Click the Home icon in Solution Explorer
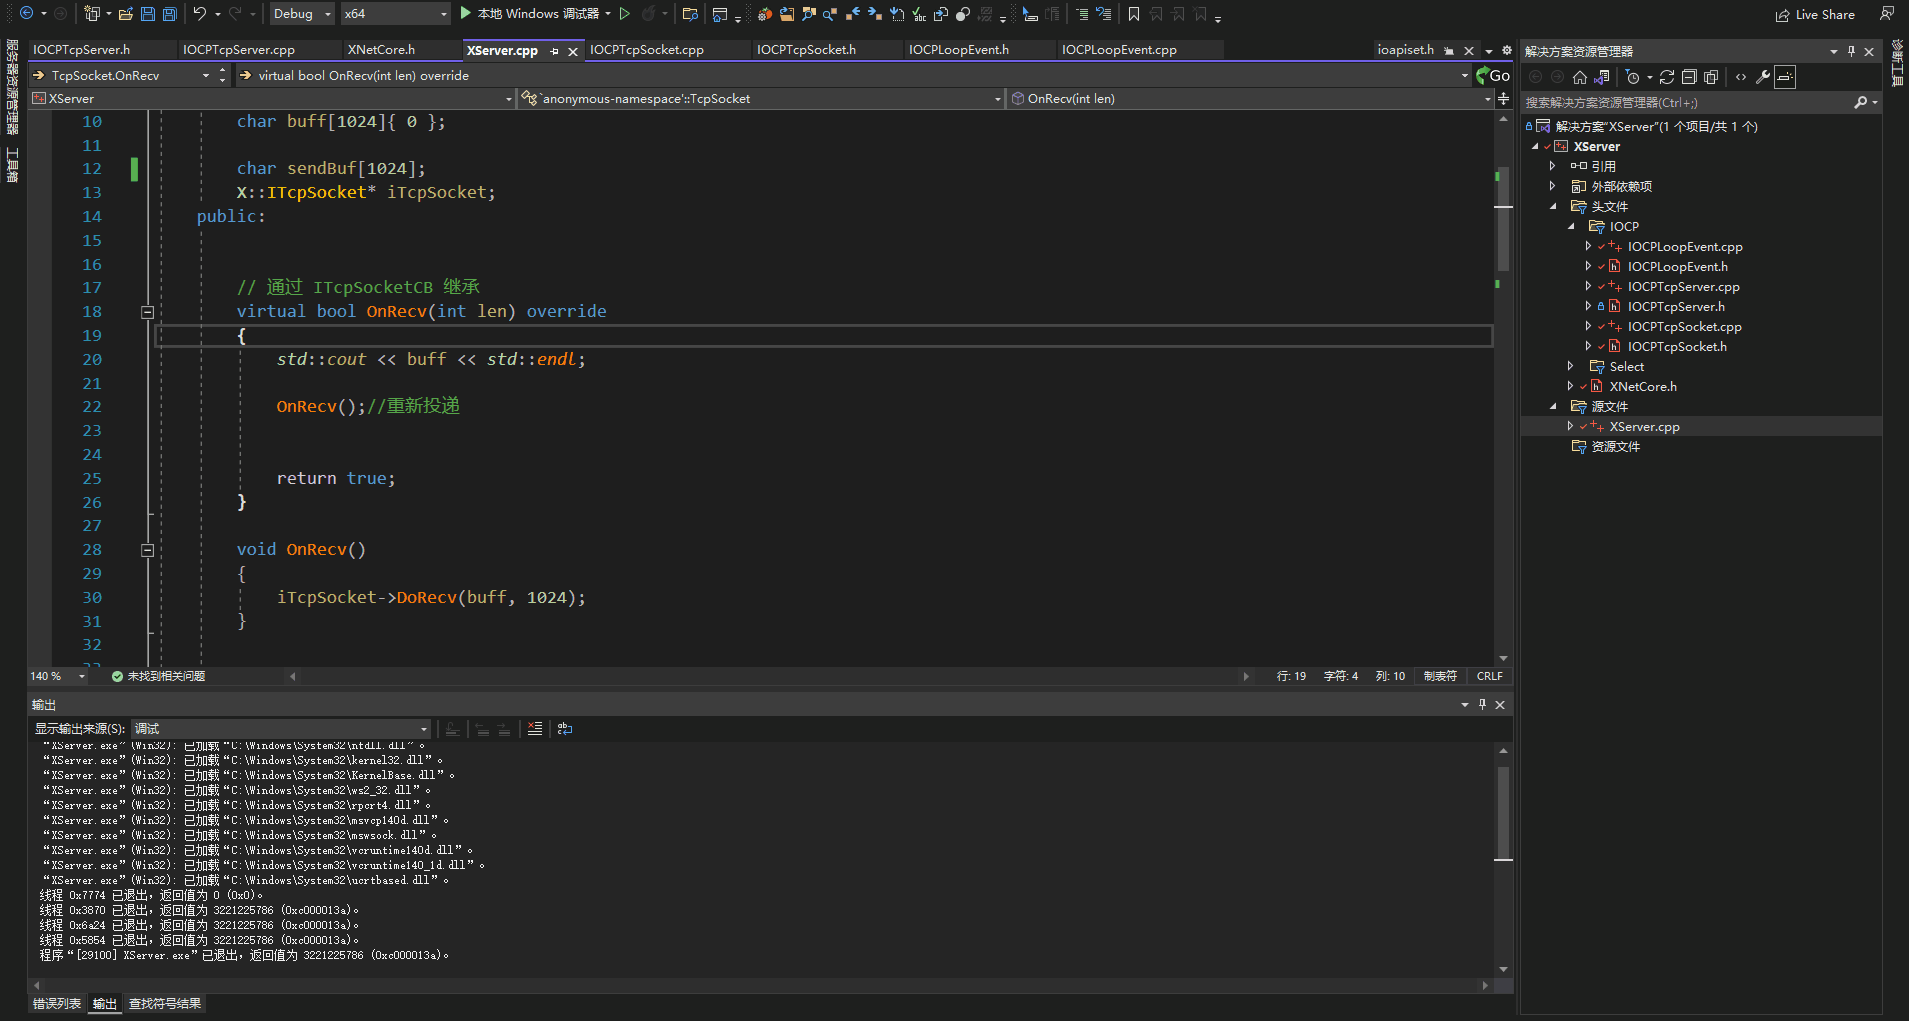1909x1021 pixels. (1580, 77)
